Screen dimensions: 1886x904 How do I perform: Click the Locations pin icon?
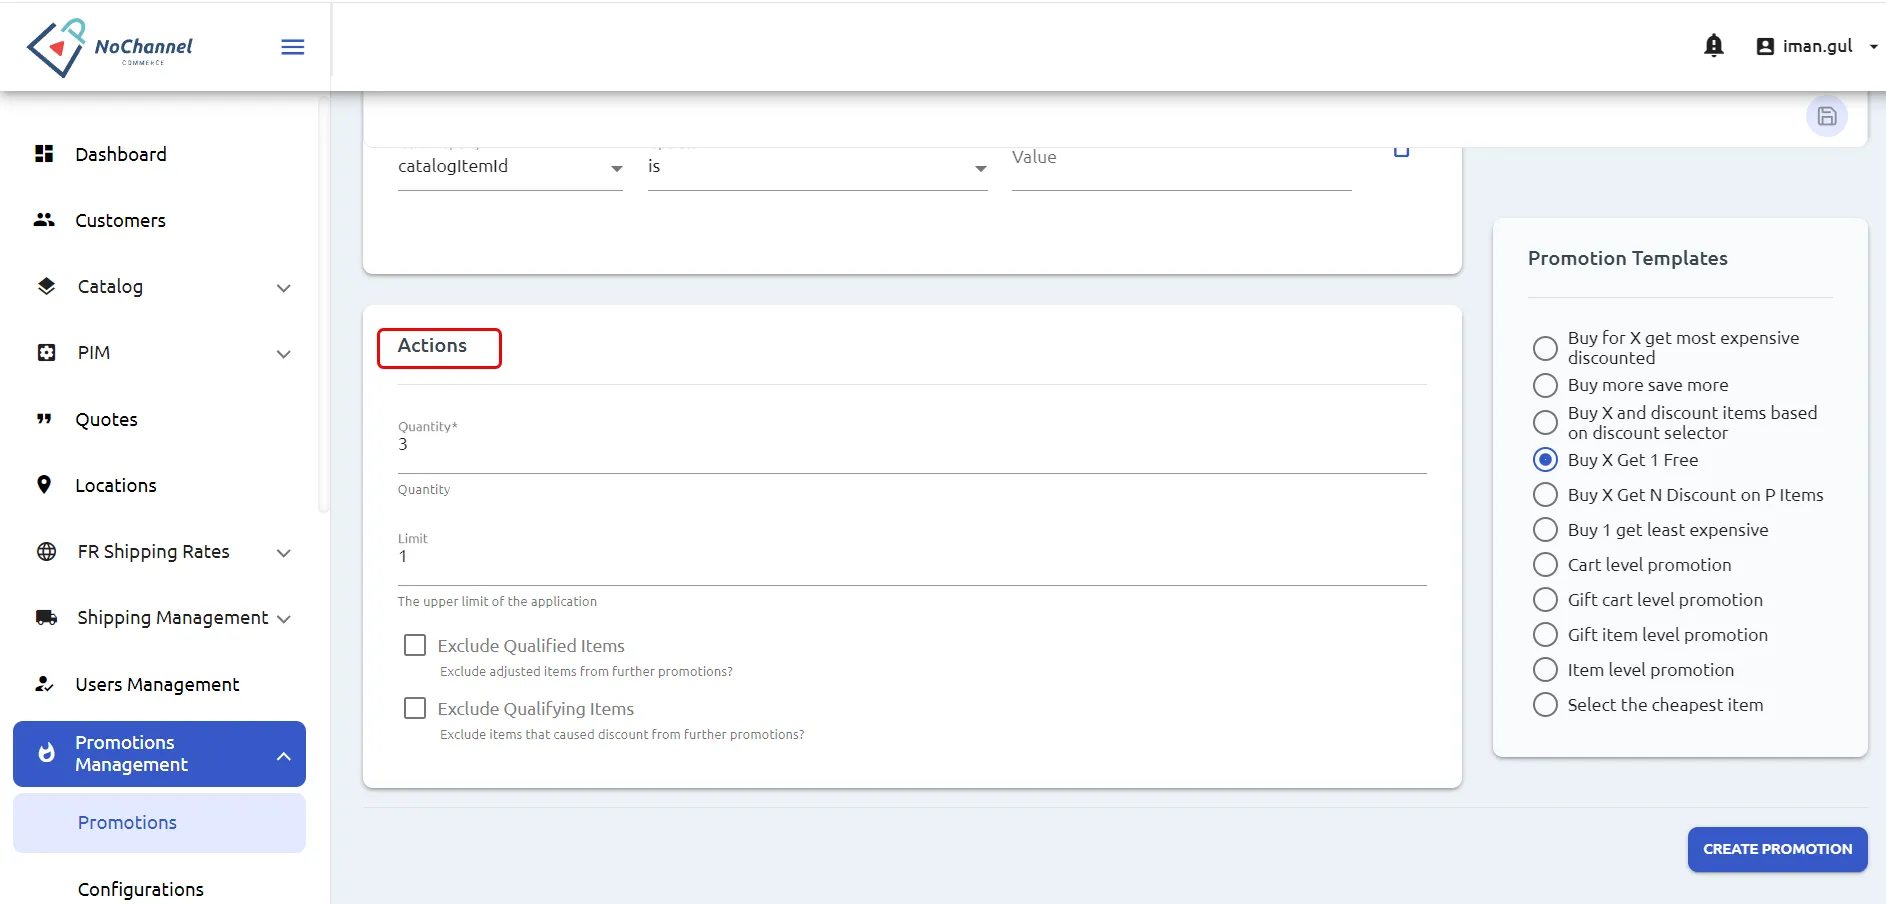tap(44, 485)
